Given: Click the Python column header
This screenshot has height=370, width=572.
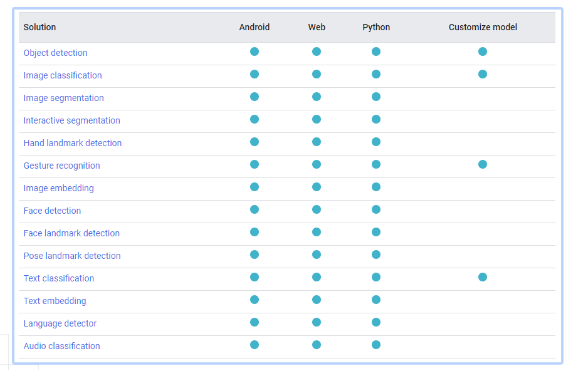Looking at the screenshot, I should coord(376,27).
